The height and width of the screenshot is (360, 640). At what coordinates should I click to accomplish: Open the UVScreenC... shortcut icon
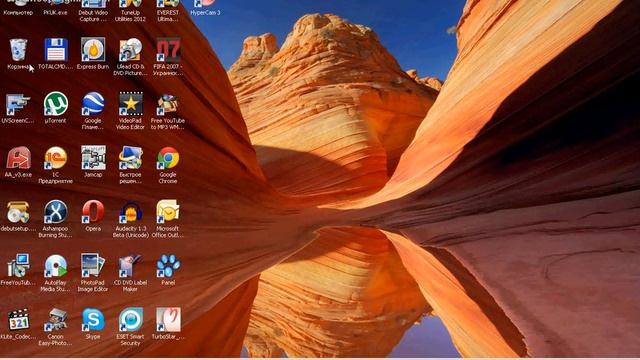[18, 104]
